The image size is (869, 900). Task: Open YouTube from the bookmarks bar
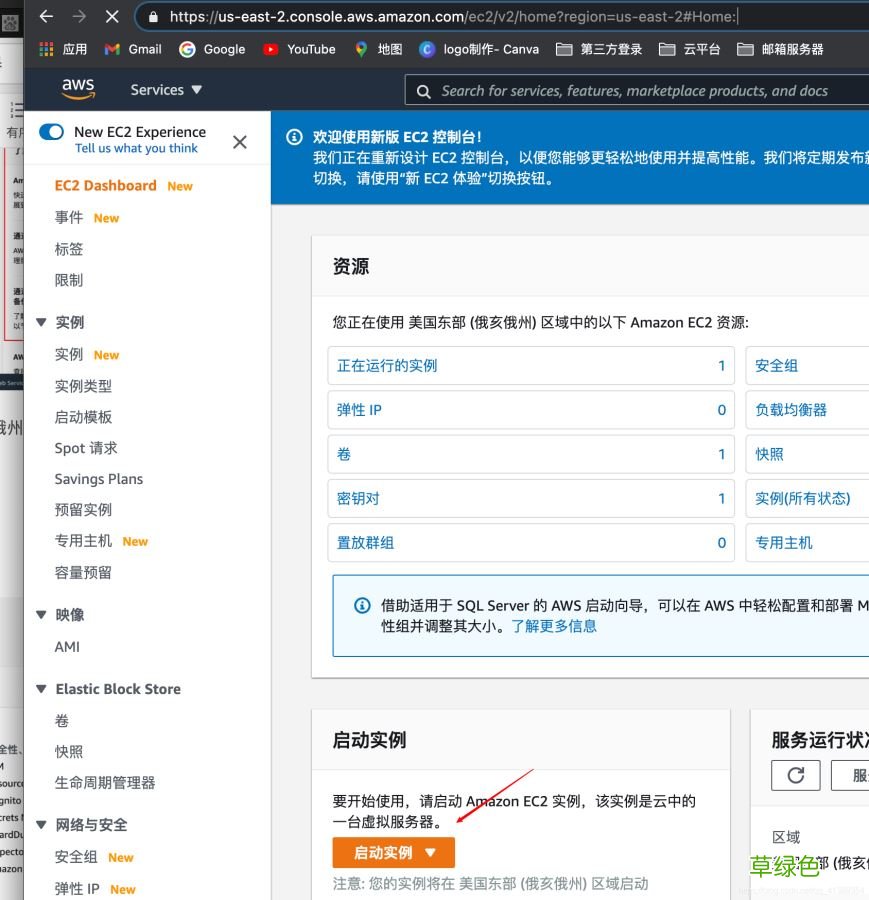pyautogui.click(x=299, y=47)
